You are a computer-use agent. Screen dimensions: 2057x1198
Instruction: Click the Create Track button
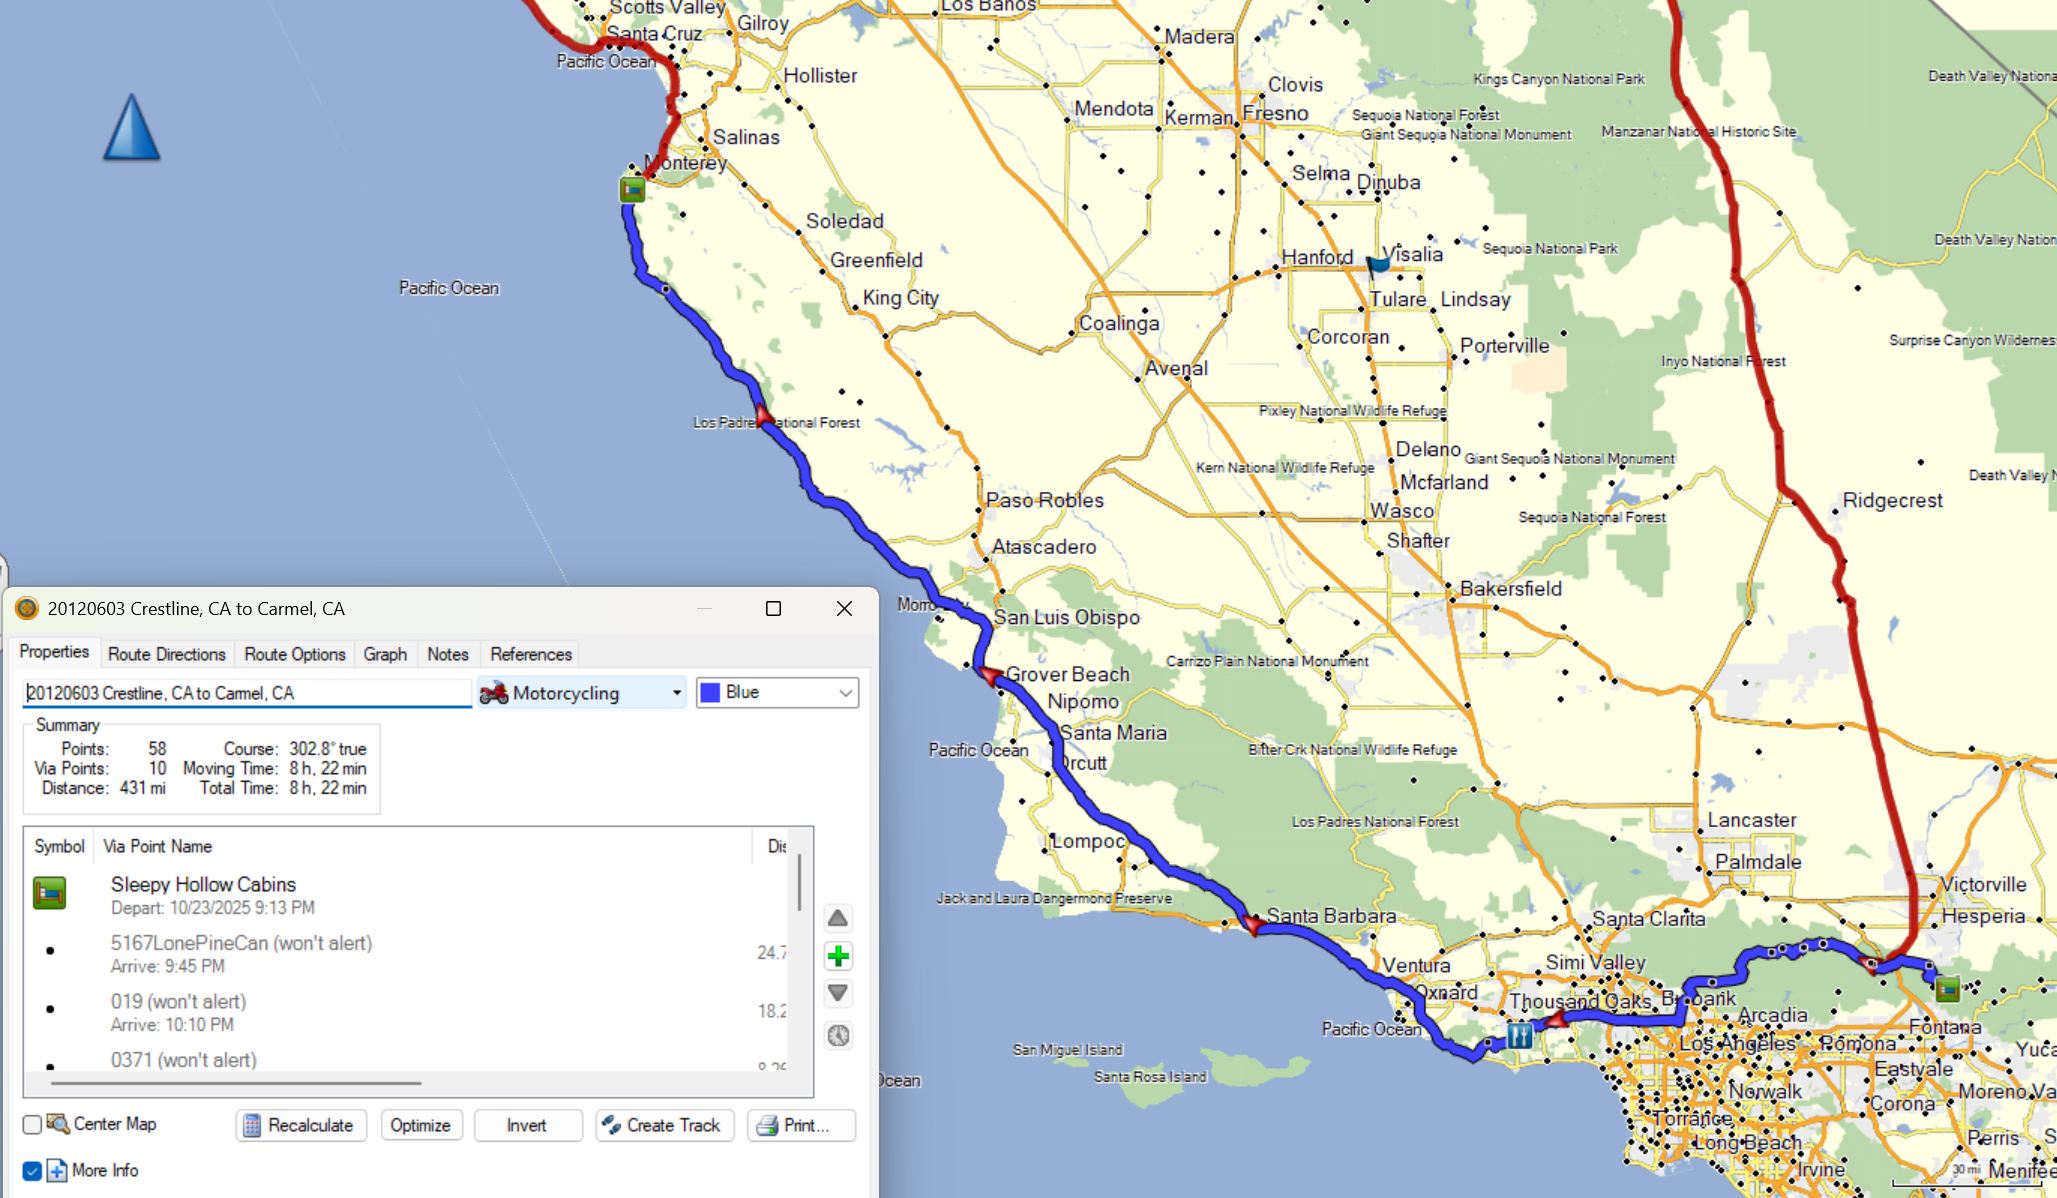(x=664, y=1125)
